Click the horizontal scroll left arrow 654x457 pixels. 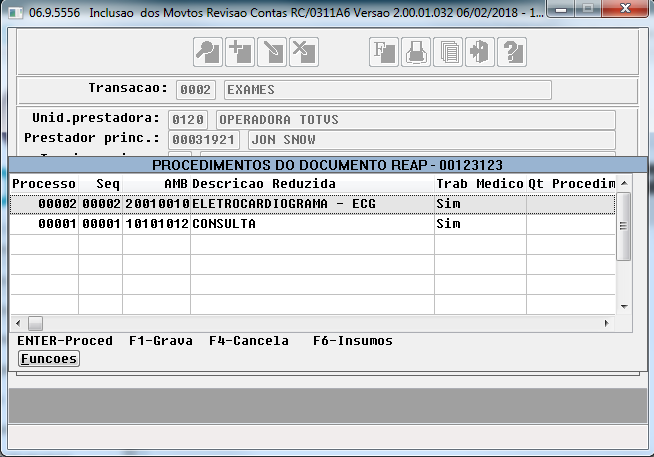[x=18, y=323]
